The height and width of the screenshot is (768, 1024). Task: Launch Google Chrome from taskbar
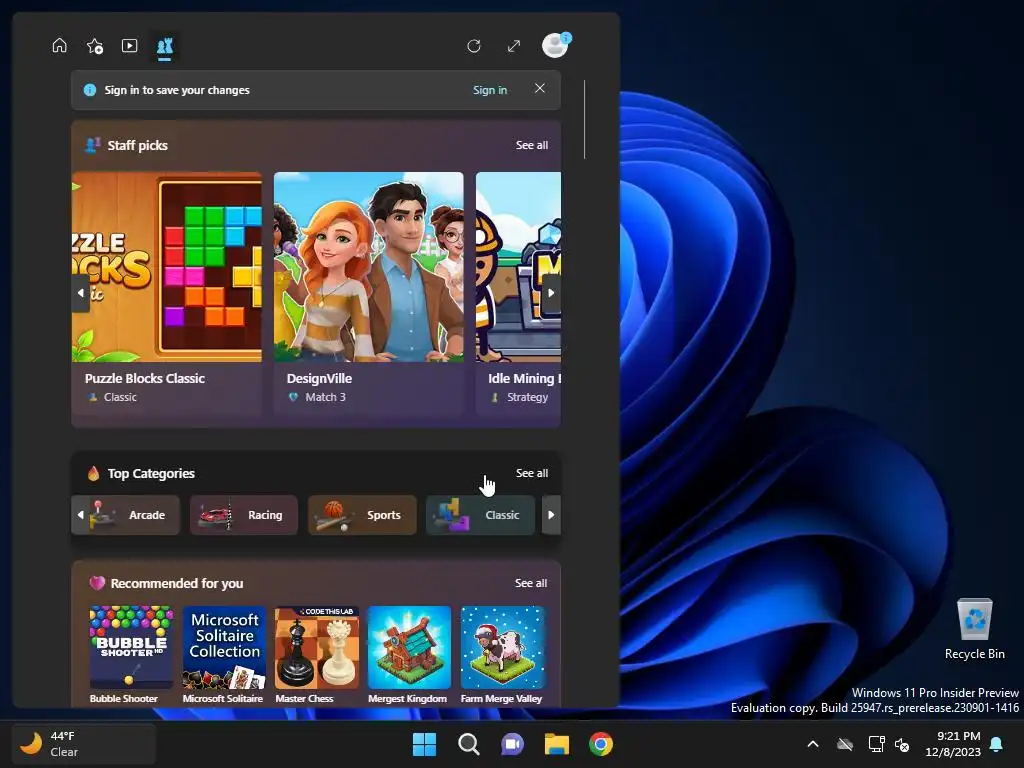pyautogui.click(x=601, y=744)
